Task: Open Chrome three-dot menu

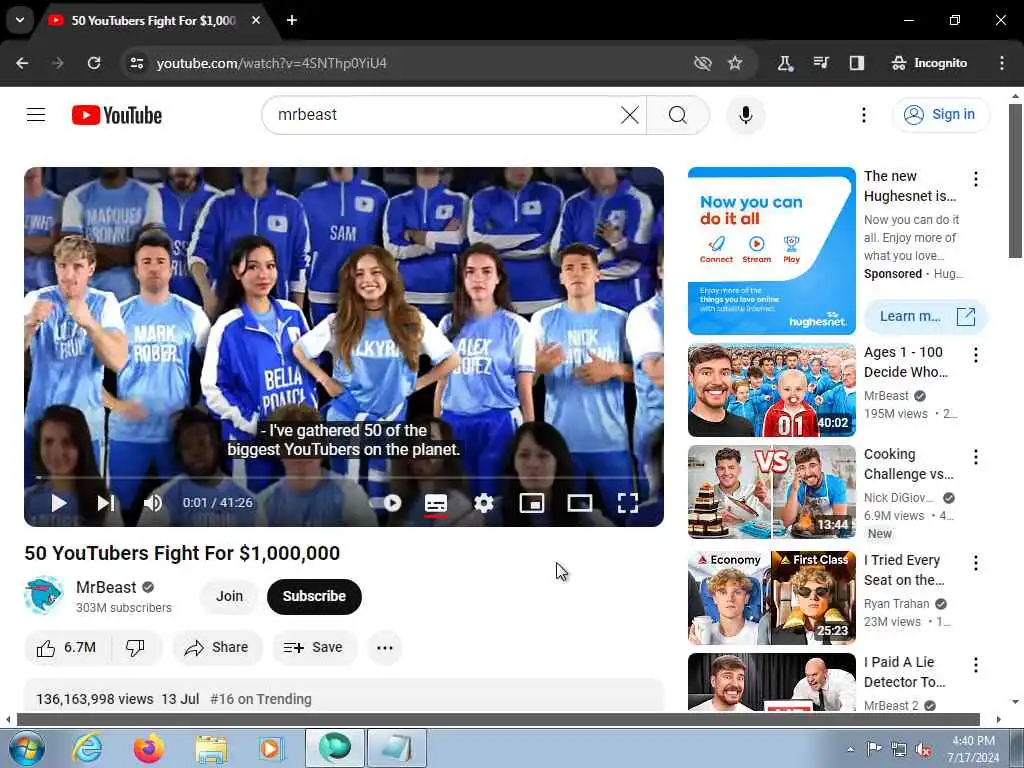Action: click(1002, 63)
